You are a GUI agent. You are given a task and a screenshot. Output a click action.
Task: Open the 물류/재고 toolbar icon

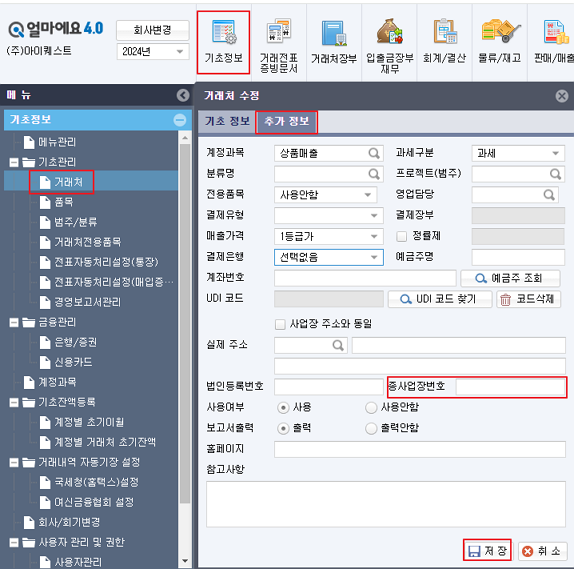pos(500,42)
